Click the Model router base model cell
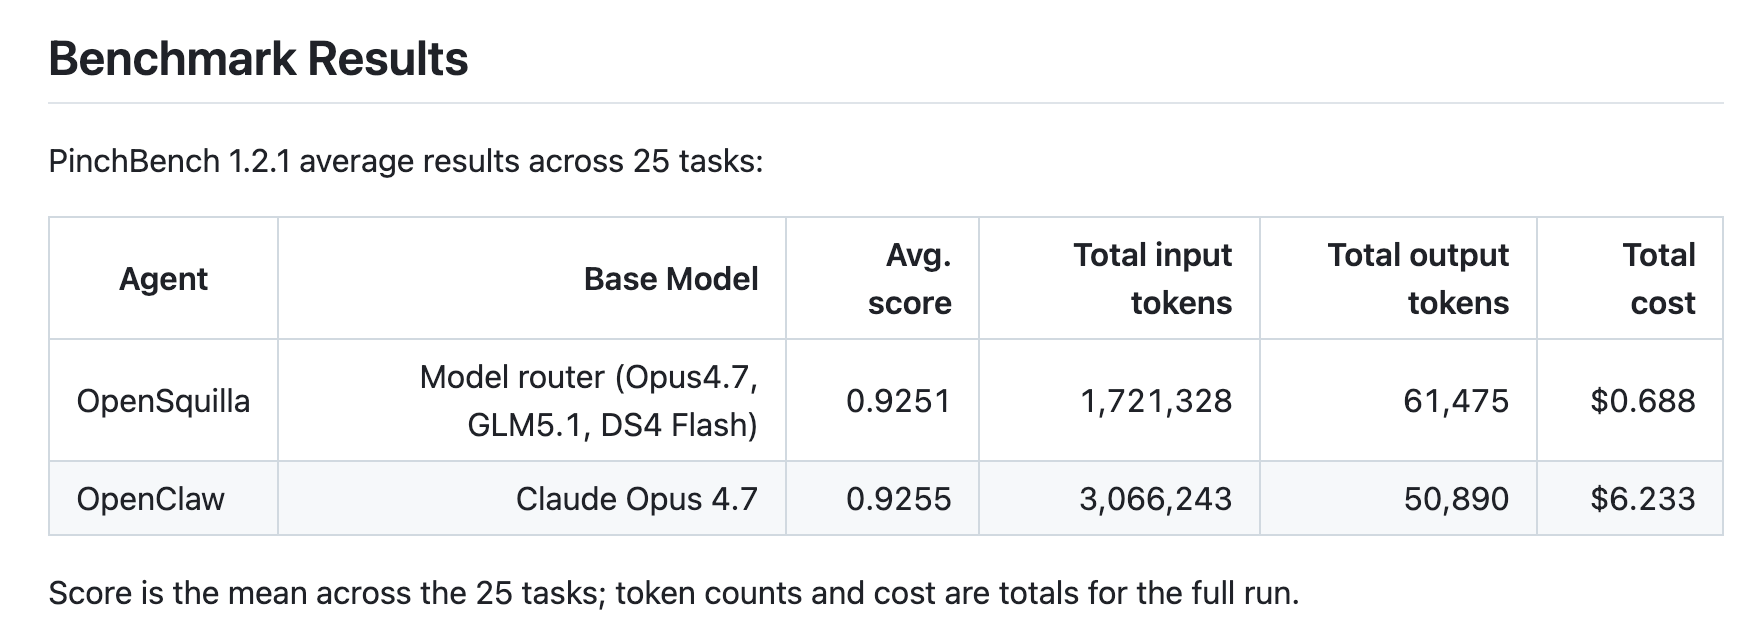The height and width of the screenshot is (644, 1758). tap(588, 401)
